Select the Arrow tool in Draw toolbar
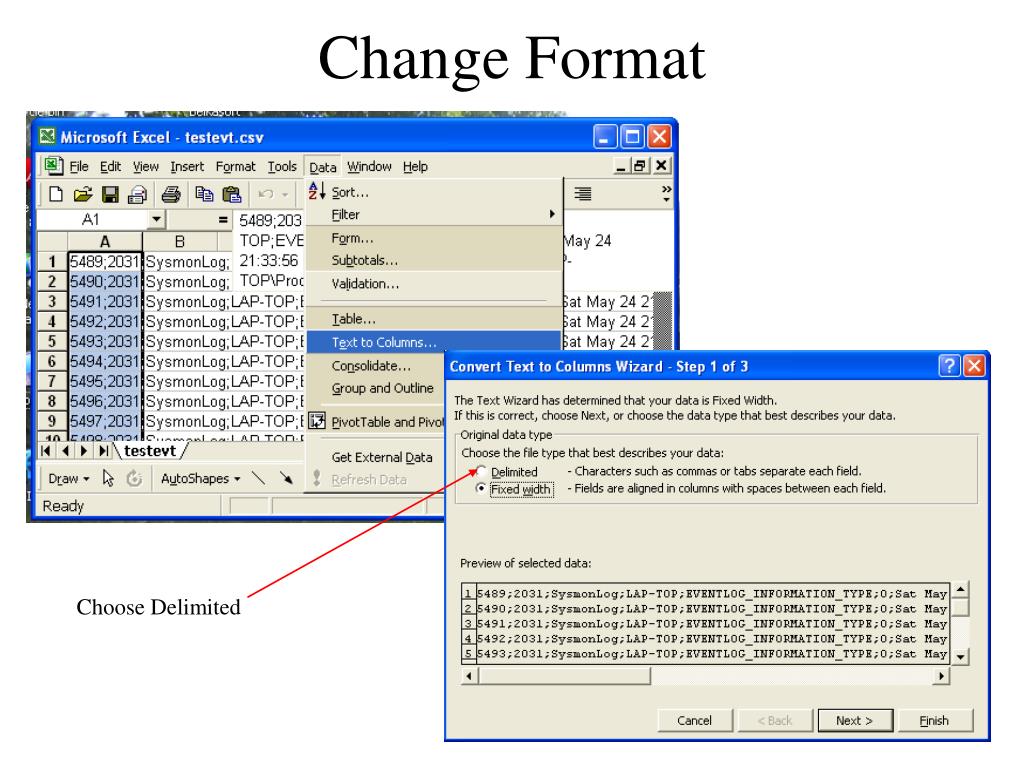 pos(286,479)
